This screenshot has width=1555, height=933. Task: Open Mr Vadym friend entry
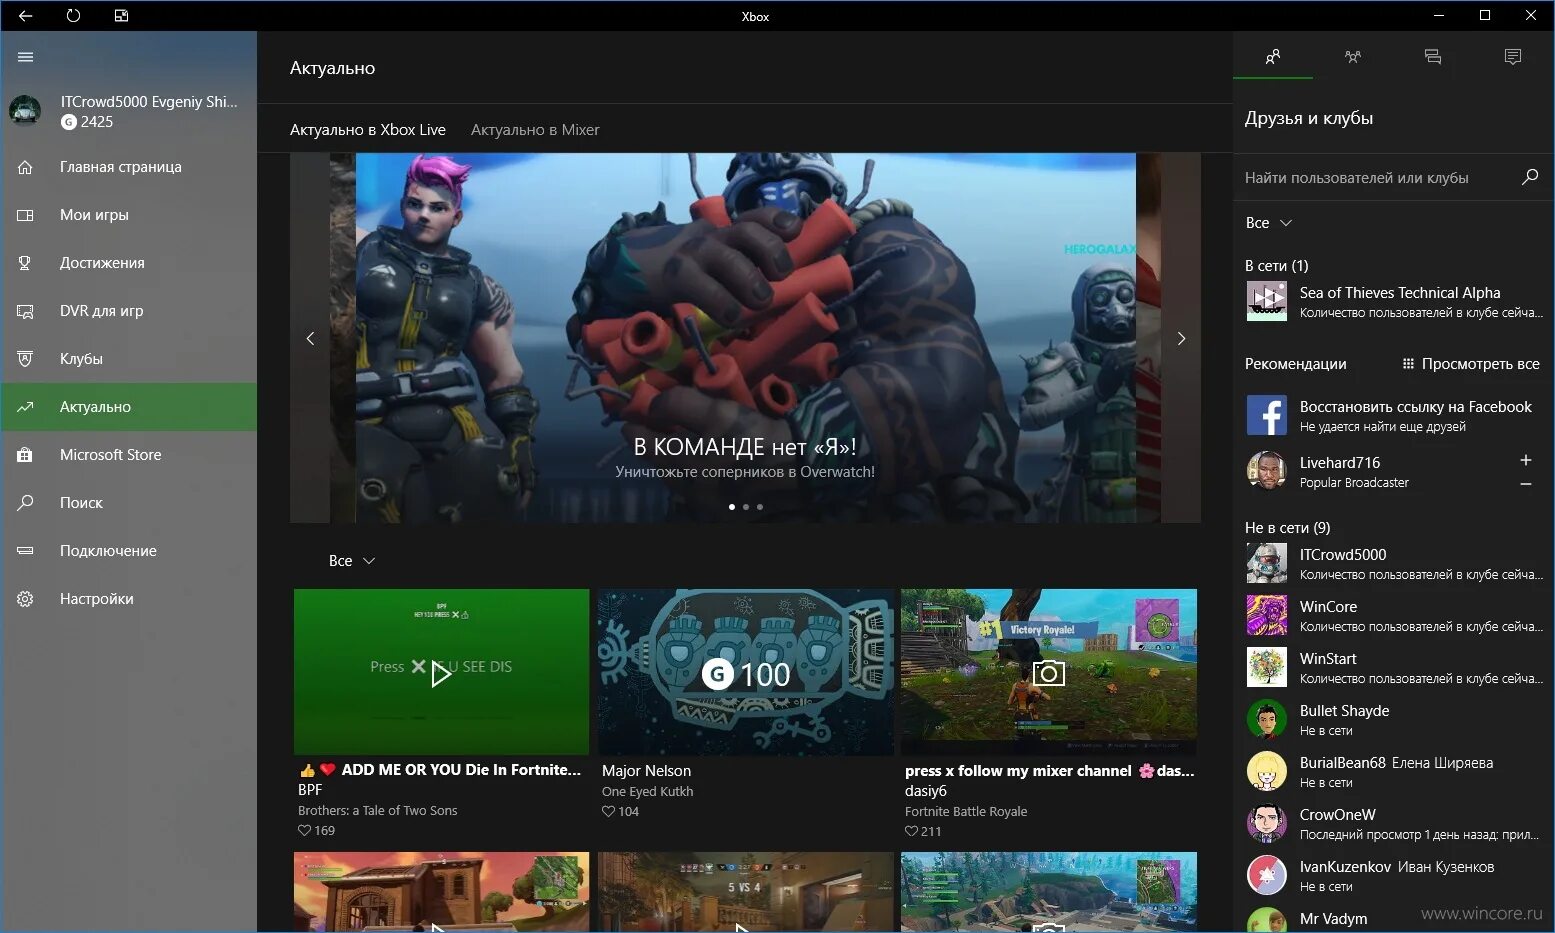tap(1394, 920)
